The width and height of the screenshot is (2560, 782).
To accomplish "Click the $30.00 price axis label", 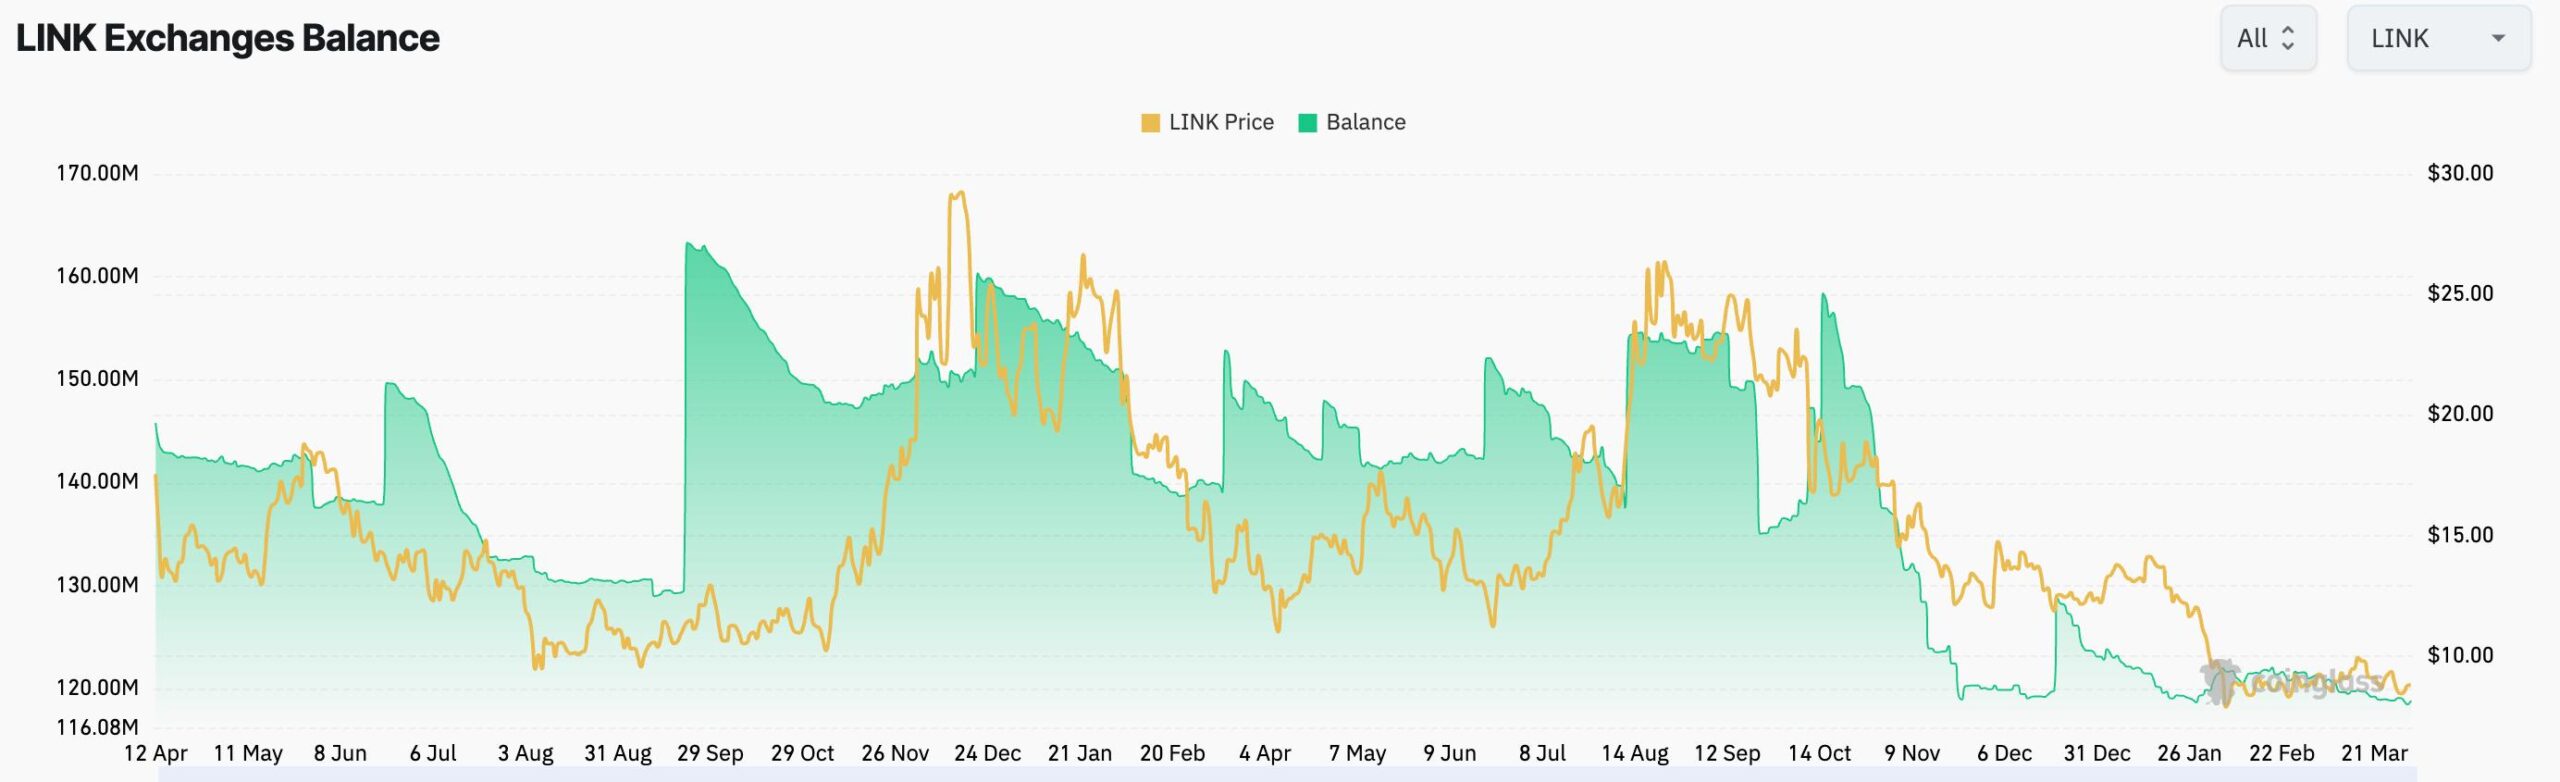I will coord(2460,173).
